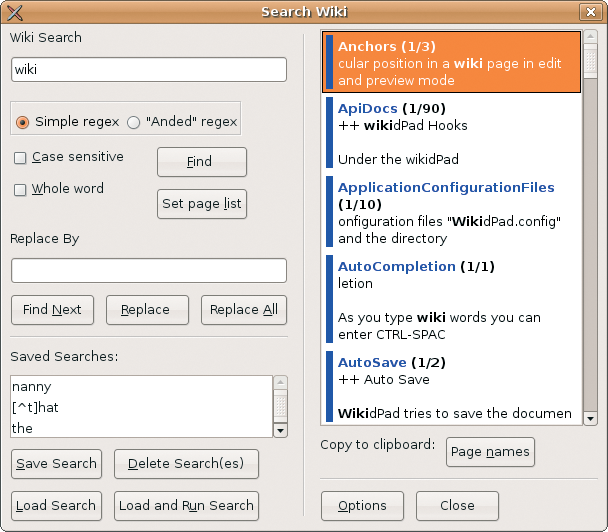Screen dimensions: 608x532
Task: Click the Save Search button
Action: 57,464
